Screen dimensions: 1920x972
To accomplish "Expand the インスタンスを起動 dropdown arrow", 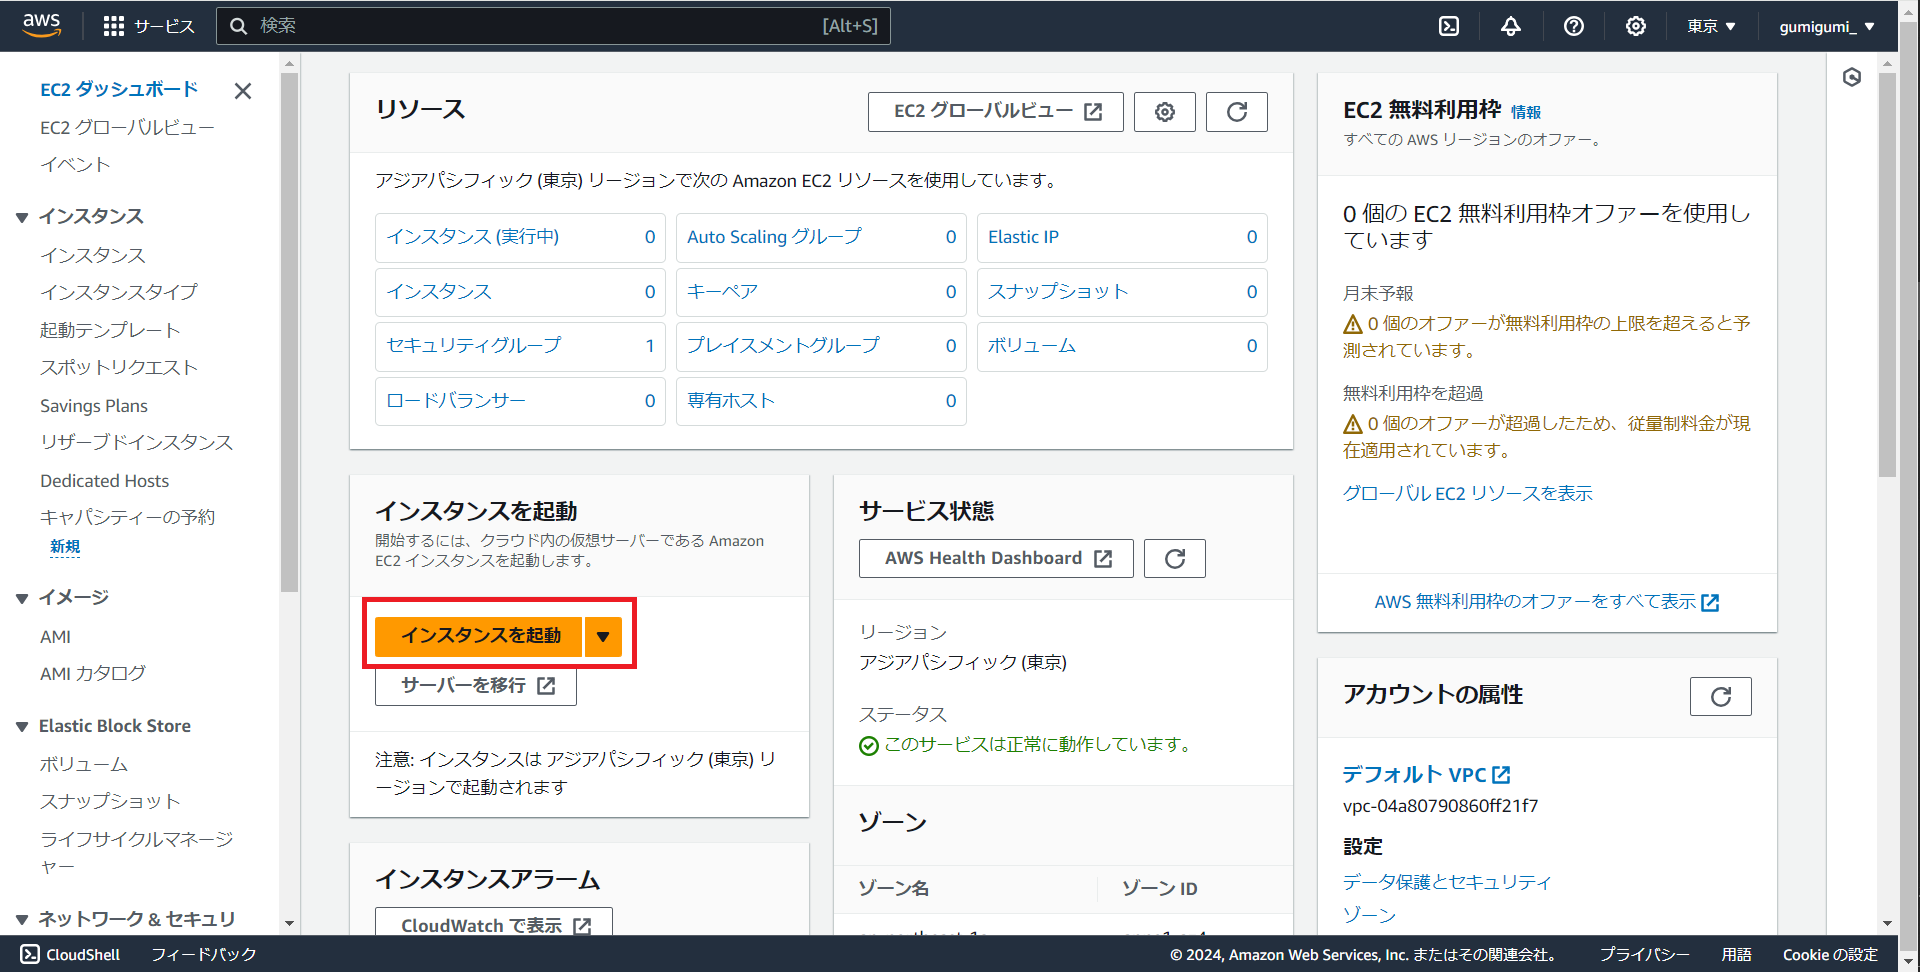I will pyautogui.click(x=603, y=636).
